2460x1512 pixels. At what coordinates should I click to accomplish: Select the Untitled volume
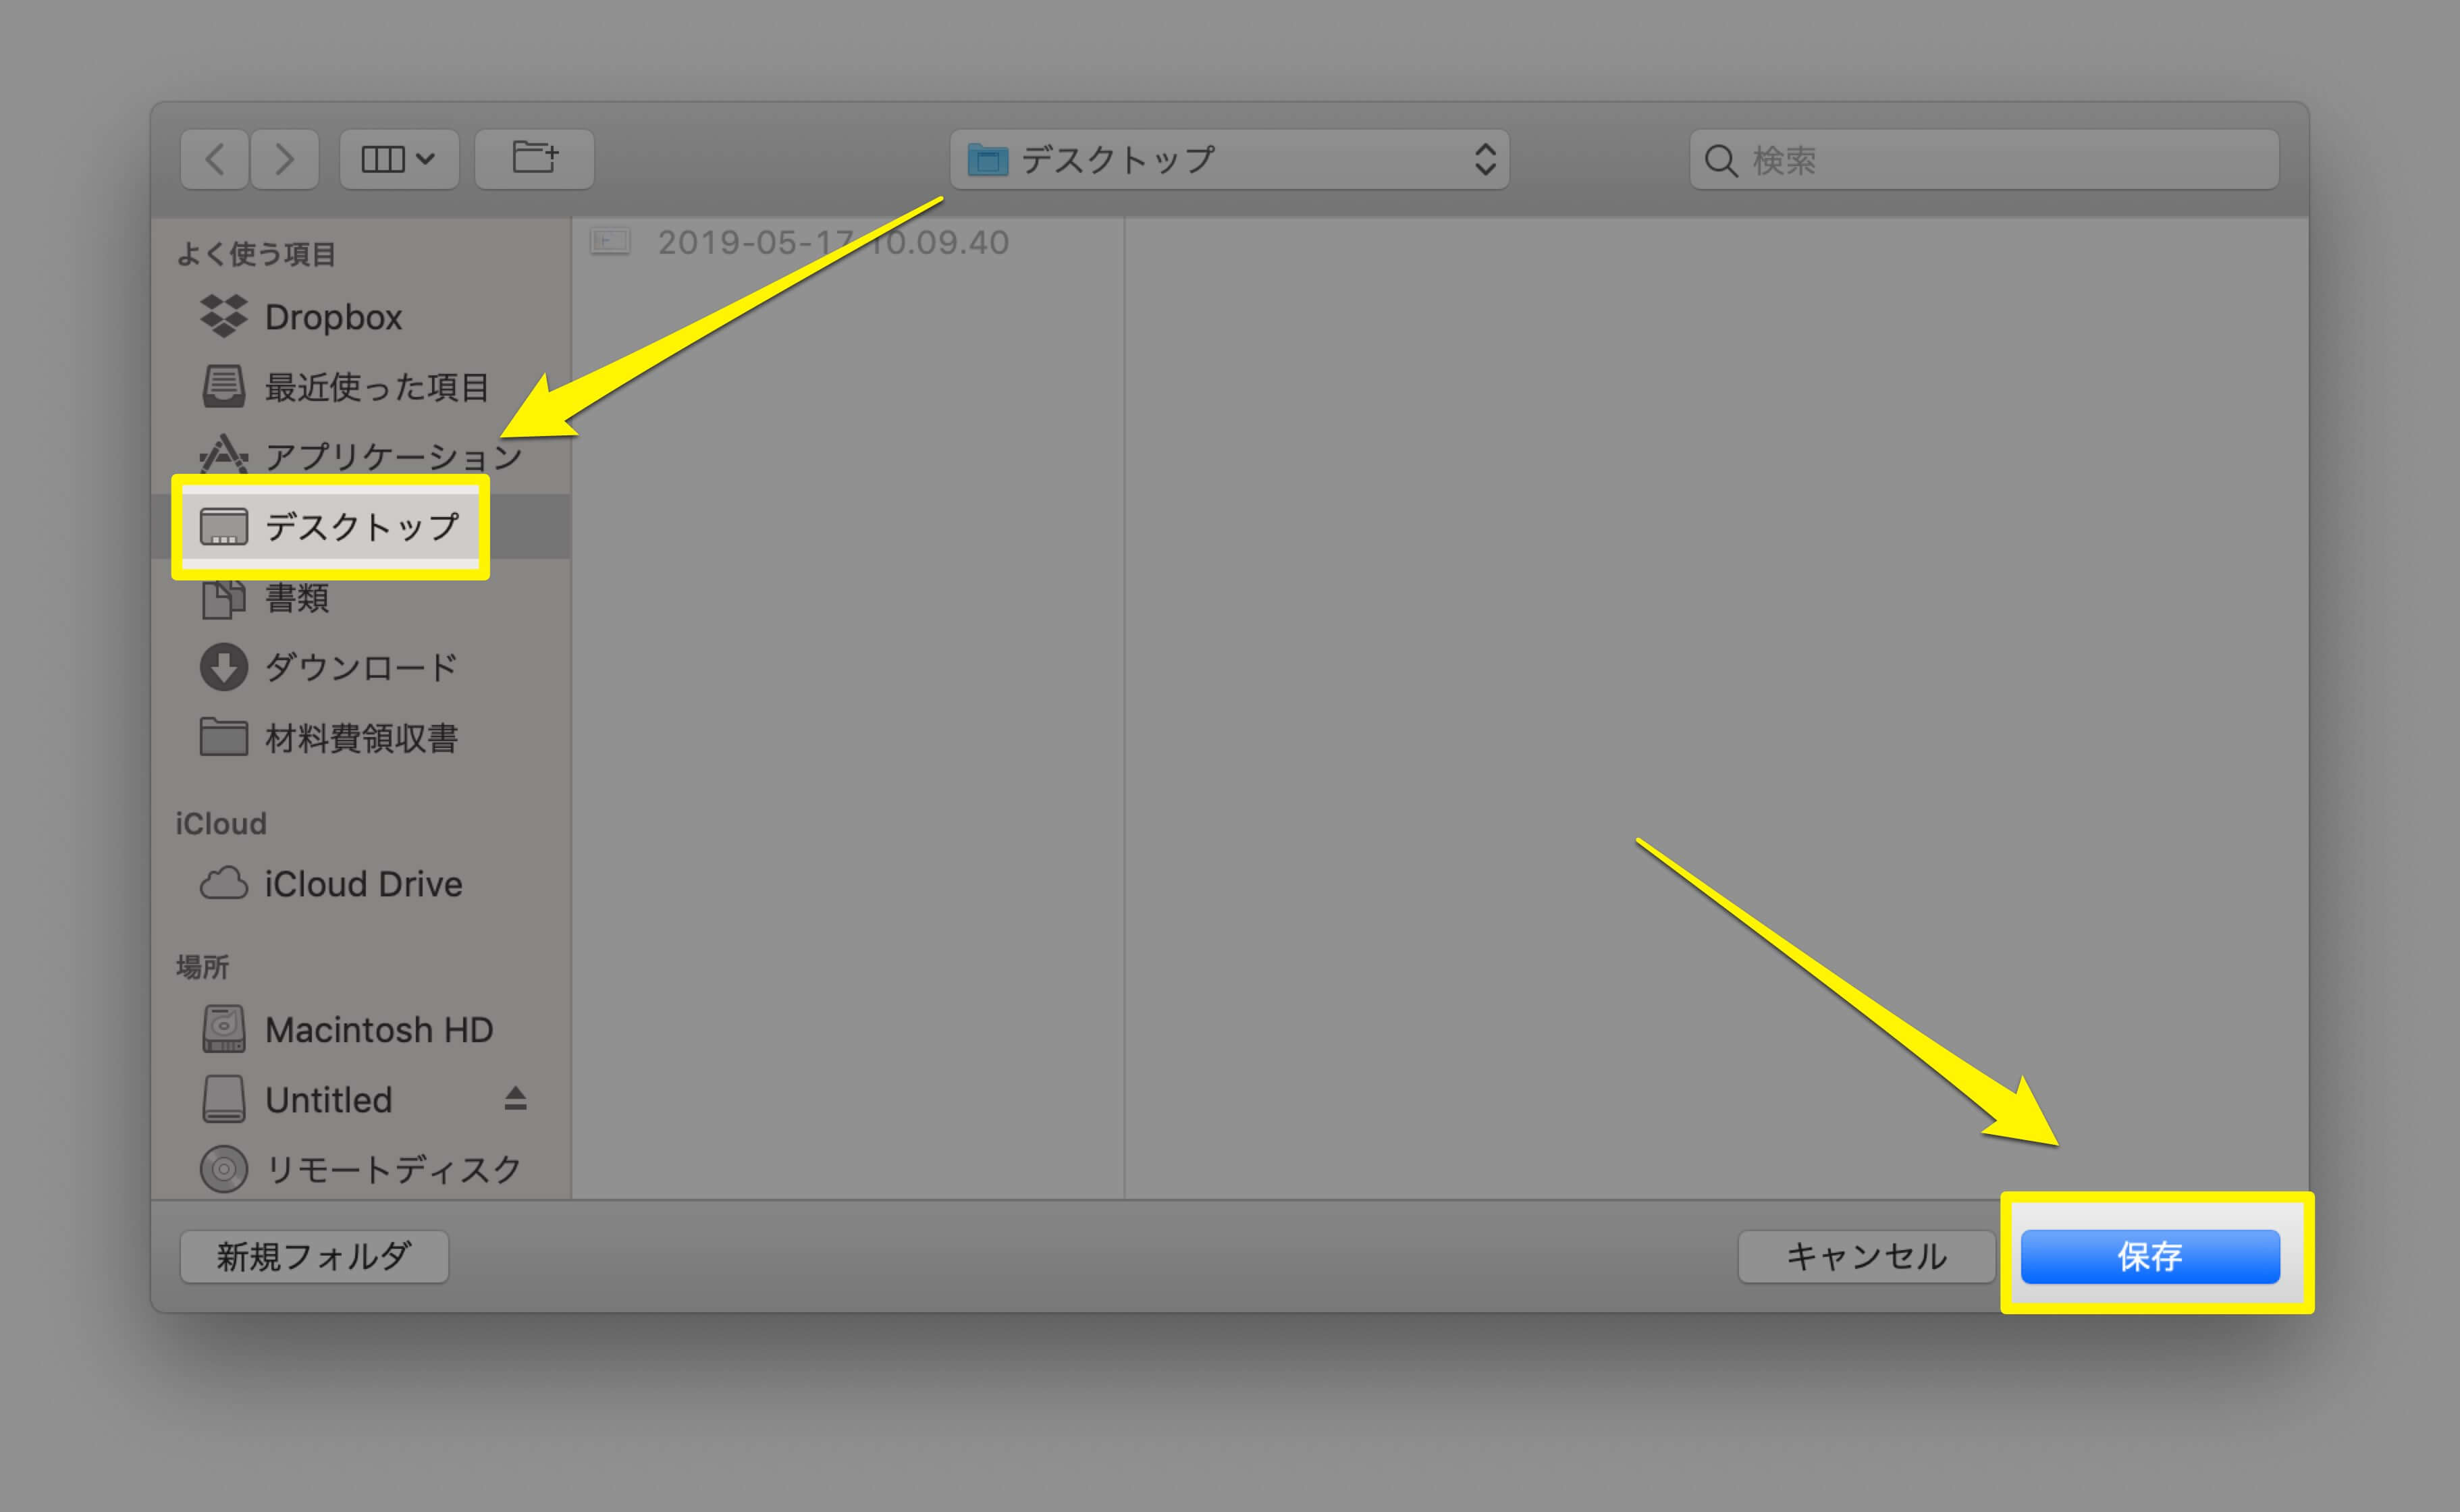click(x=361, y=1100)
